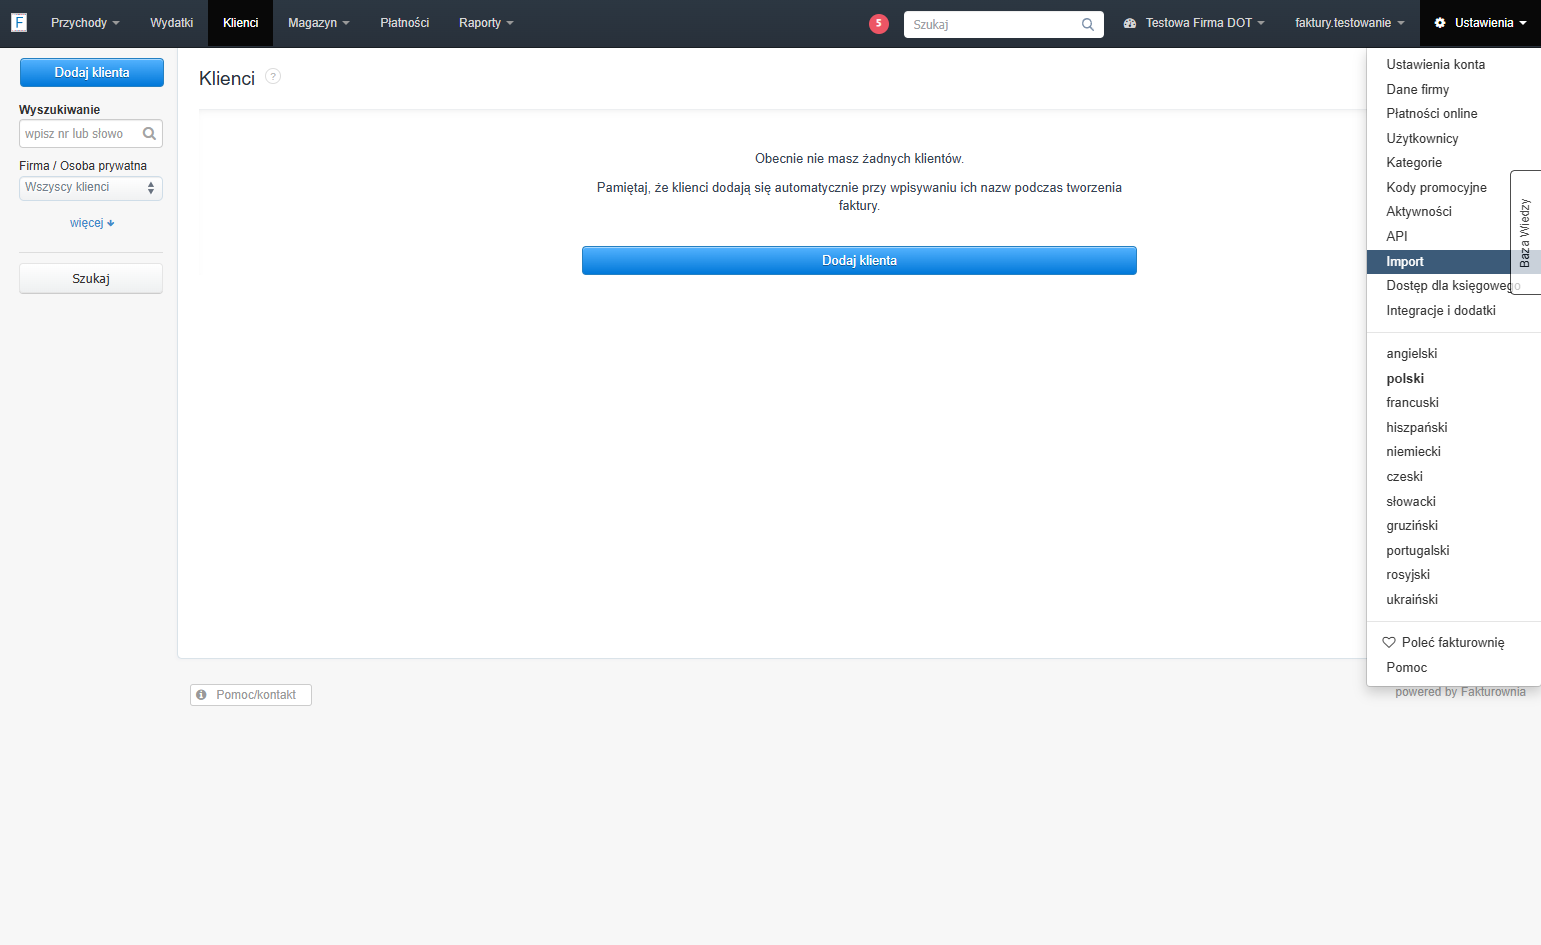Click the wide Dodaj klienta button in main panel
1541x945 pixels.
click(x=859, y=260)
